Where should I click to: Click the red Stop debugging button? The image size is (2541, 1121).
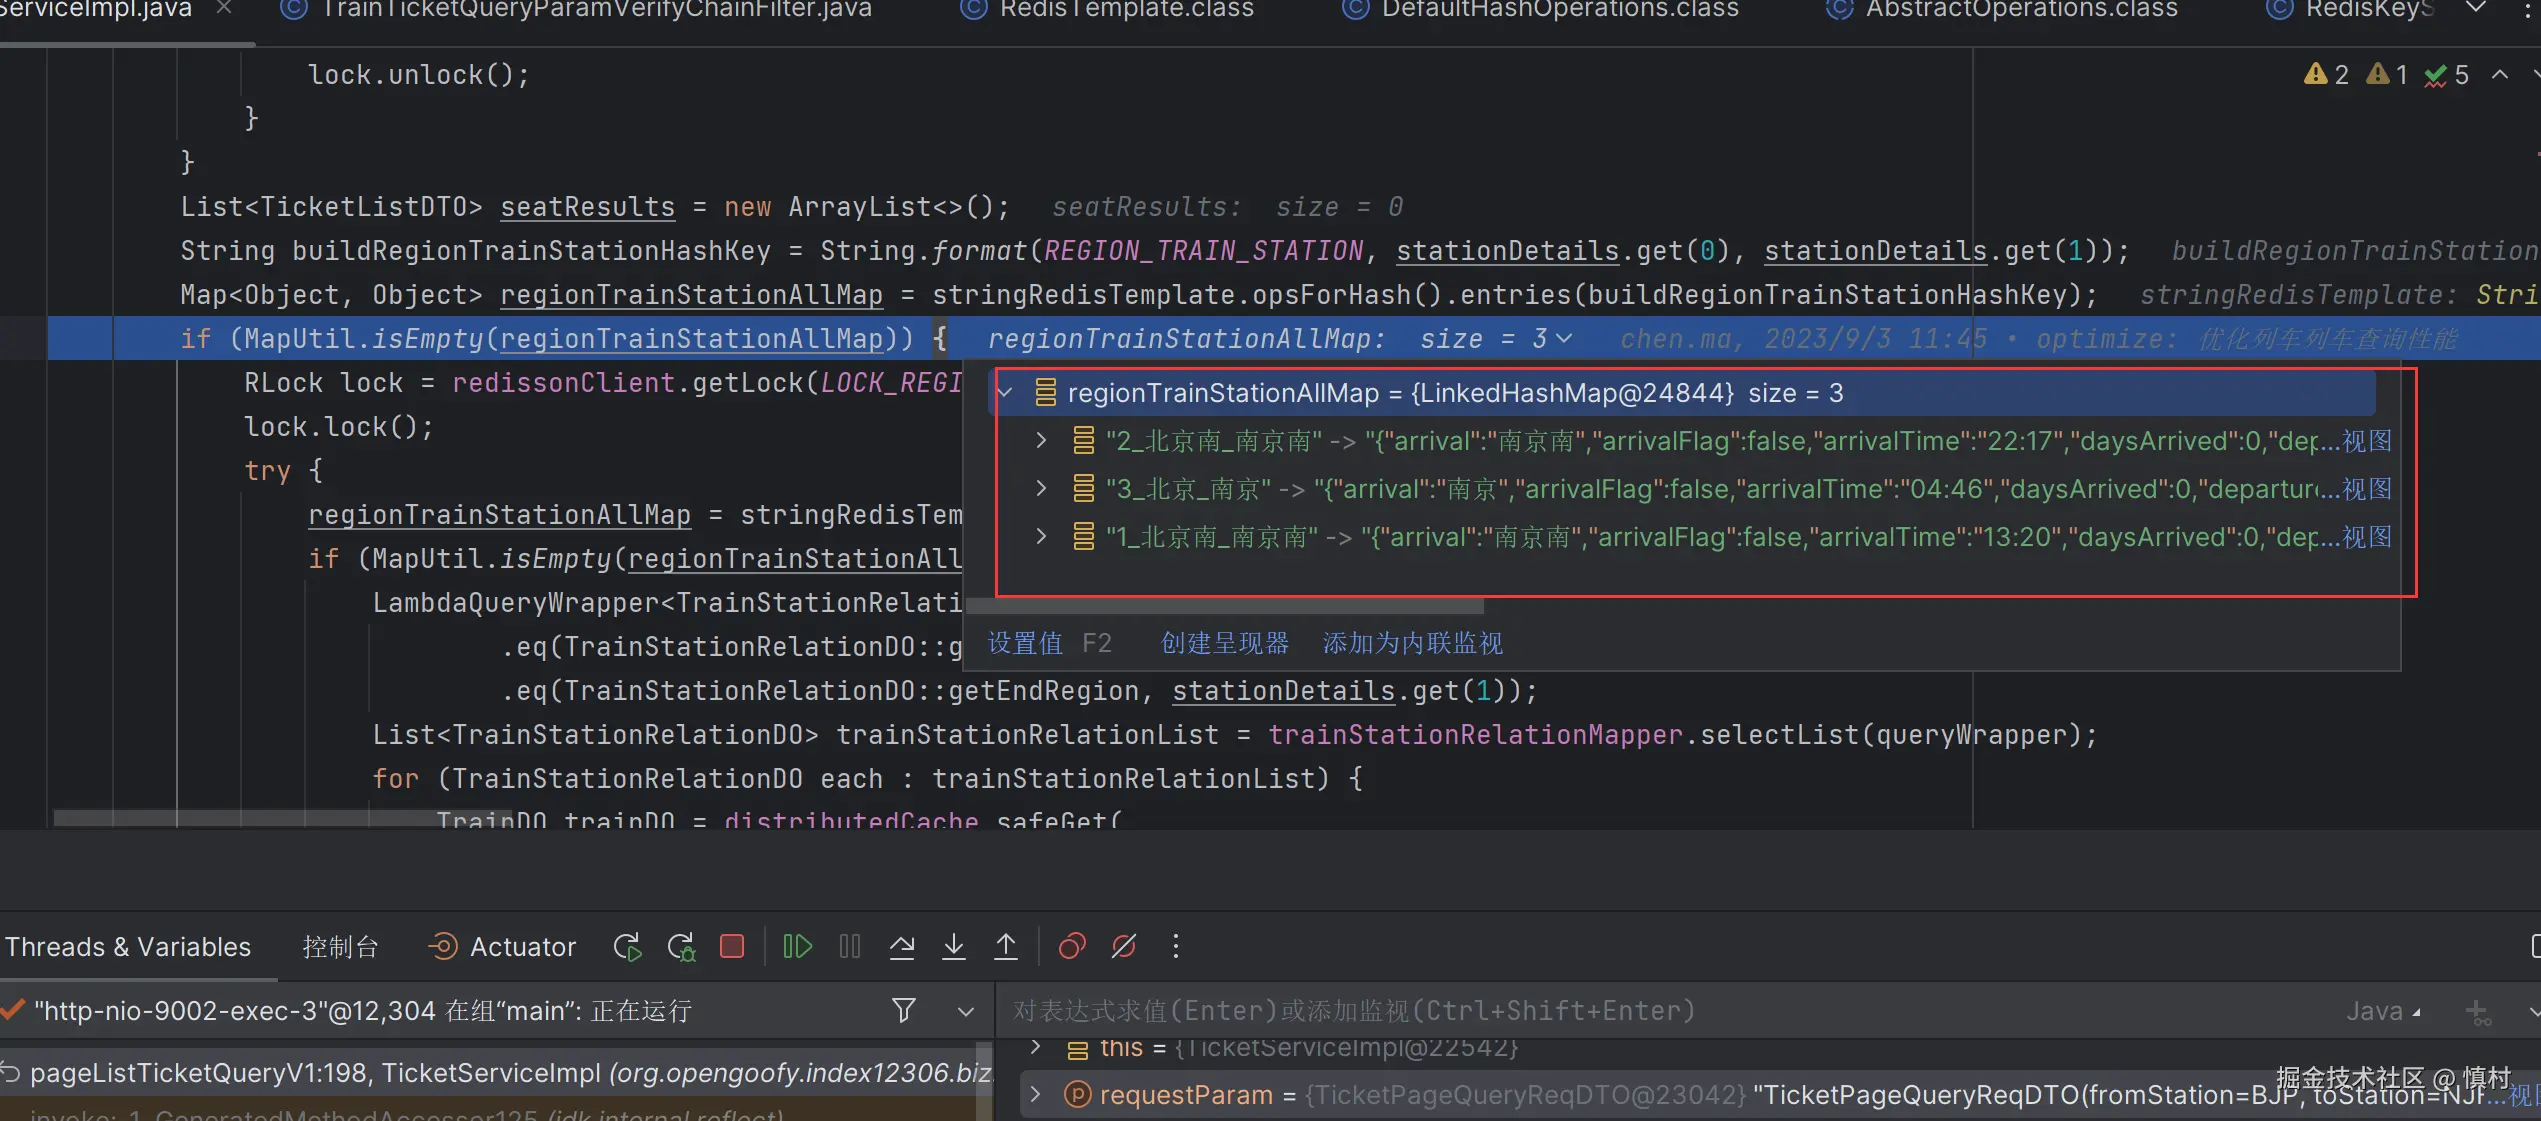(732, 946)
